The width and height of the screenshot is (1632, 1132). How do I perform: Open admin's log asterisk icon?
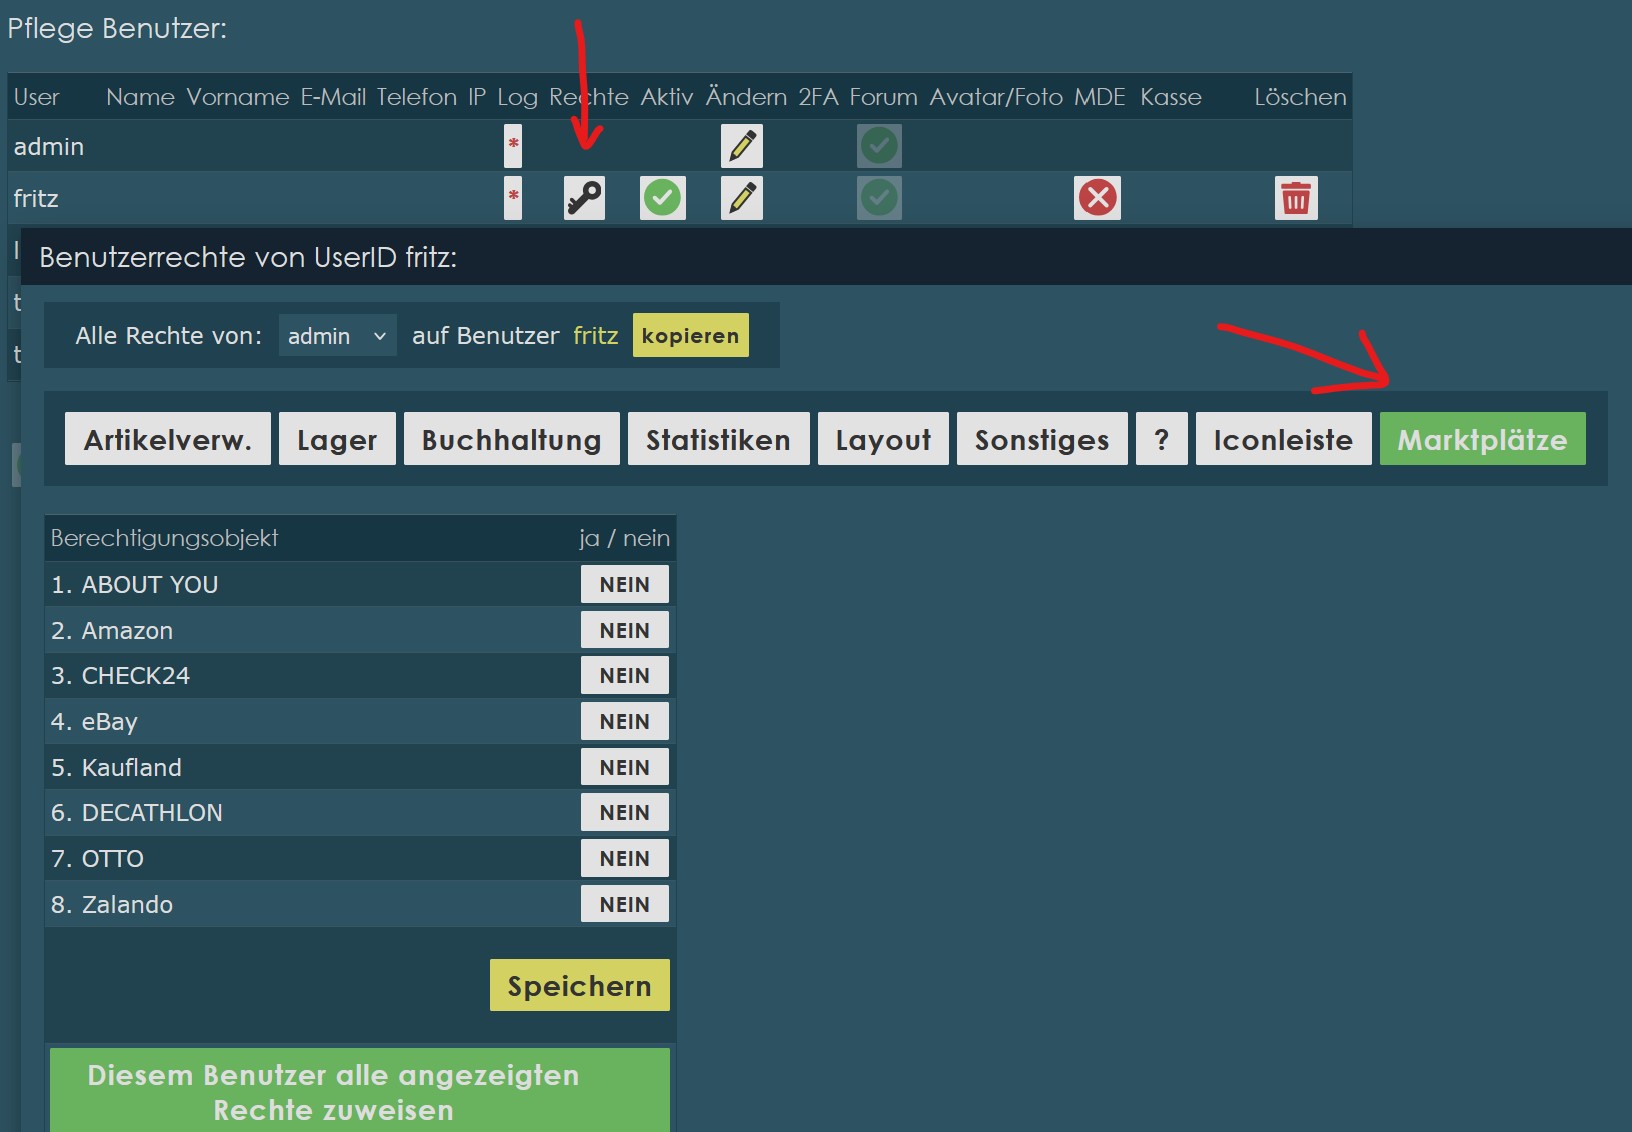tap(513, 146)
